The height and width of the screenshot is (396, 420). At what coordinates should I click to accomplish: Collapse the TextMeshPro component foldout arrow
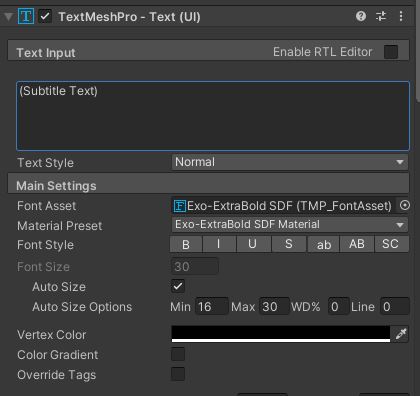tap(8, 17)
